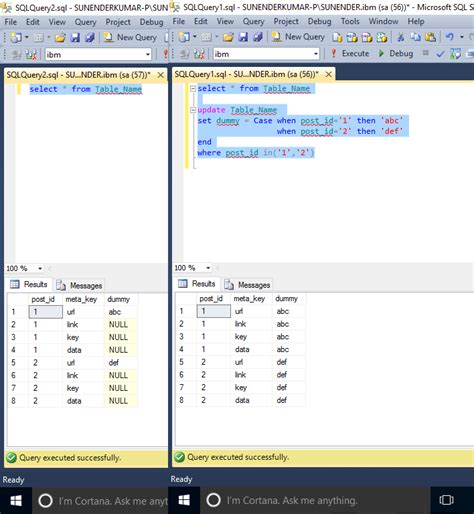Image resolution: width=474 pixels, height=514 pixels.
Task: Click New Query button in right toolbar
Action: click(x=298, y=37)
